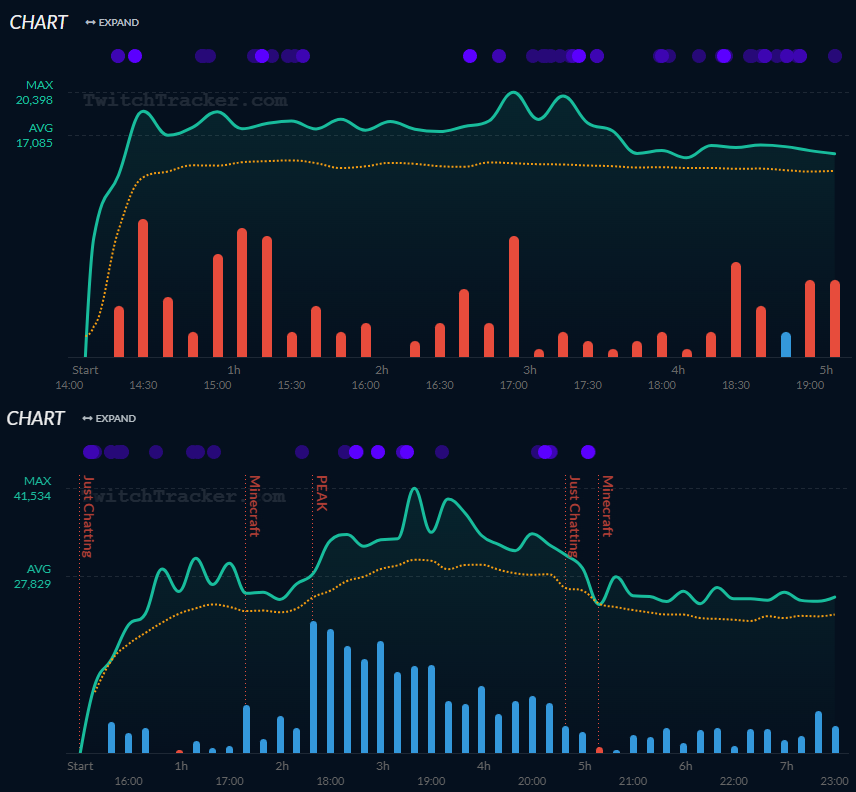Click the expand arrows icon beside bottom CHART title
Image resolution: width=856 pixels, height=792 pixels.
click(87, 419)
